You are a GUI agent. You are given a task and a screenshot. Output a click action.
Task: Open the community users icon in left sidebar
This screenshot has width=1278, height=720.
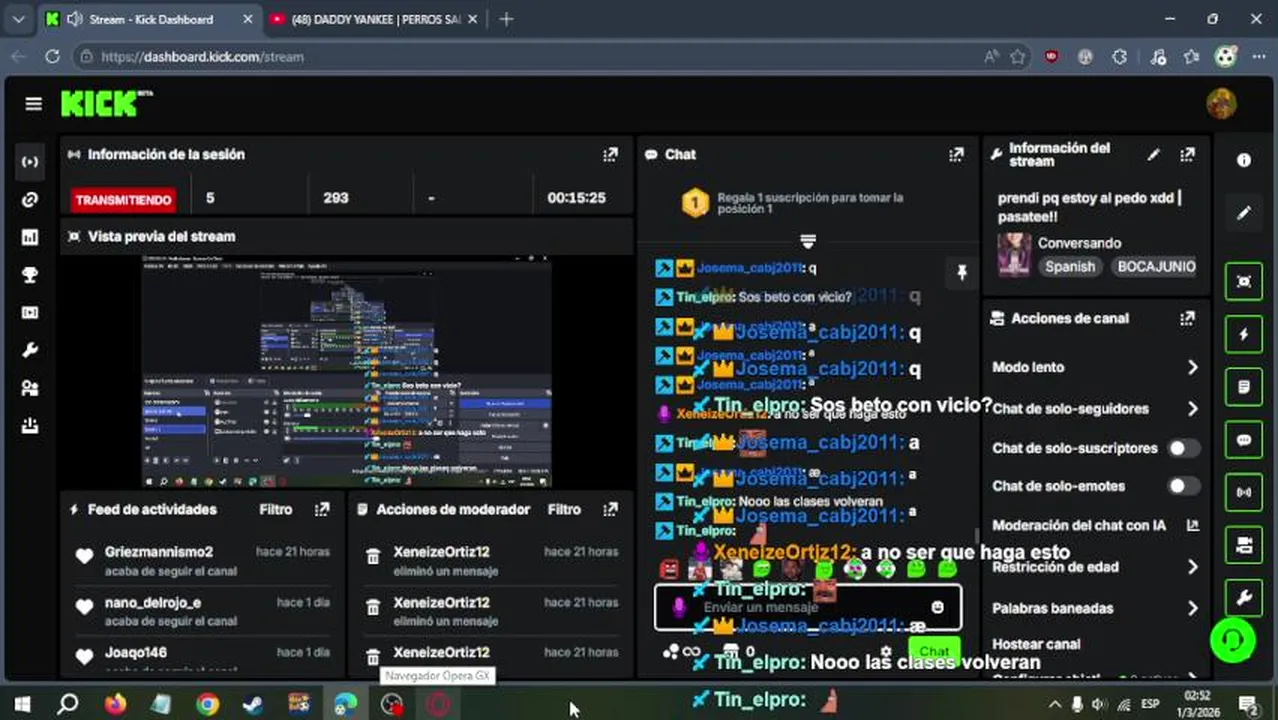coord(30,389)
